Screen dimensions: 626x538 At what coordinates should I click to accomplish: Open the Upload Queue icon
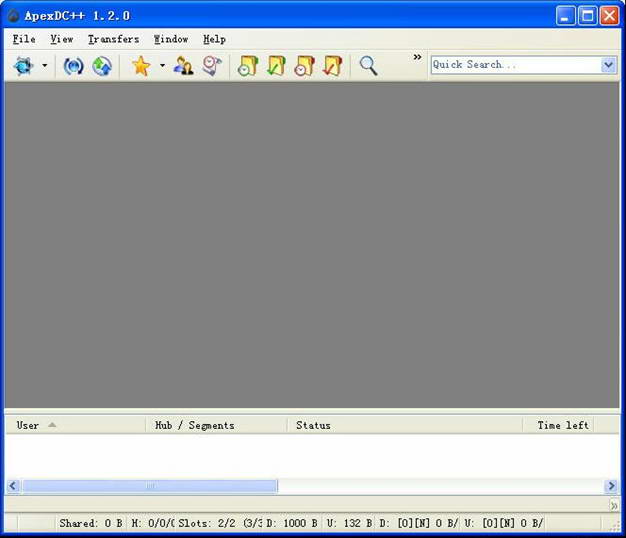(x=305, y=66)
